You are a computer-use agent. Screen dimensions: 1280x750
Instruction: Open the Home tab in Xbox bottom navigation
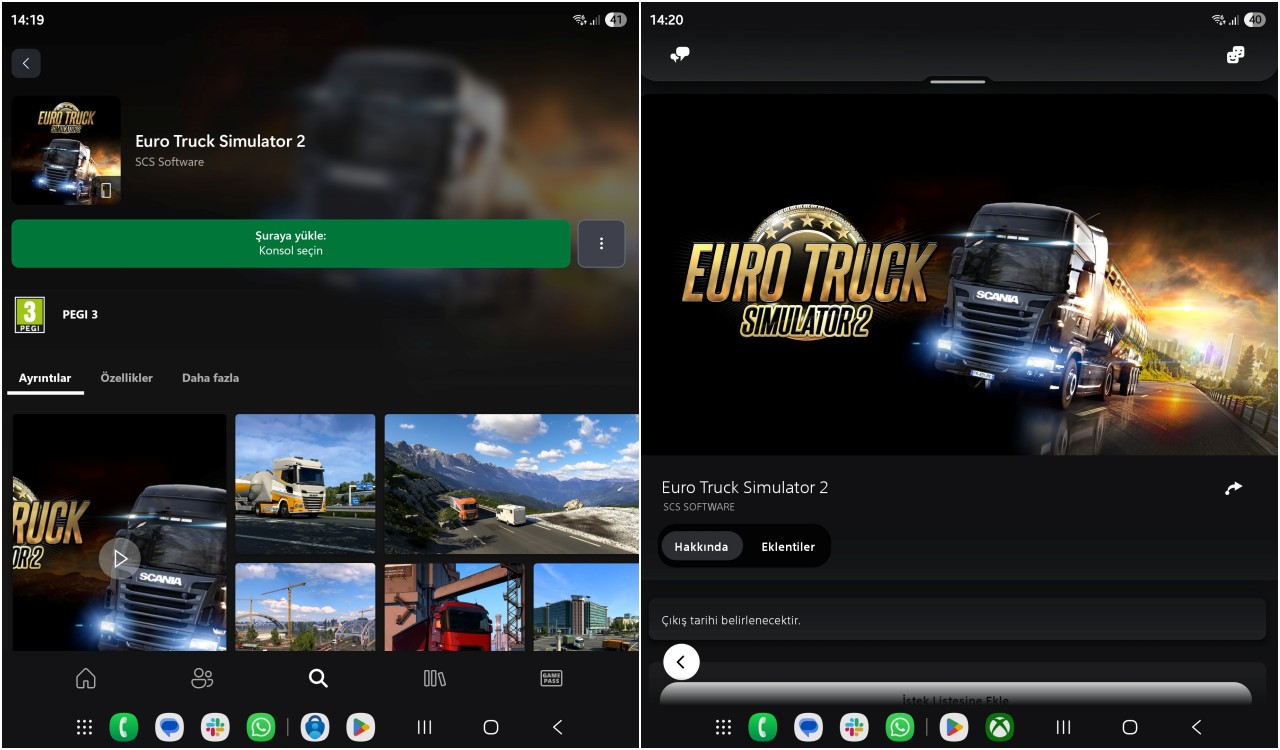coord(85,678)
